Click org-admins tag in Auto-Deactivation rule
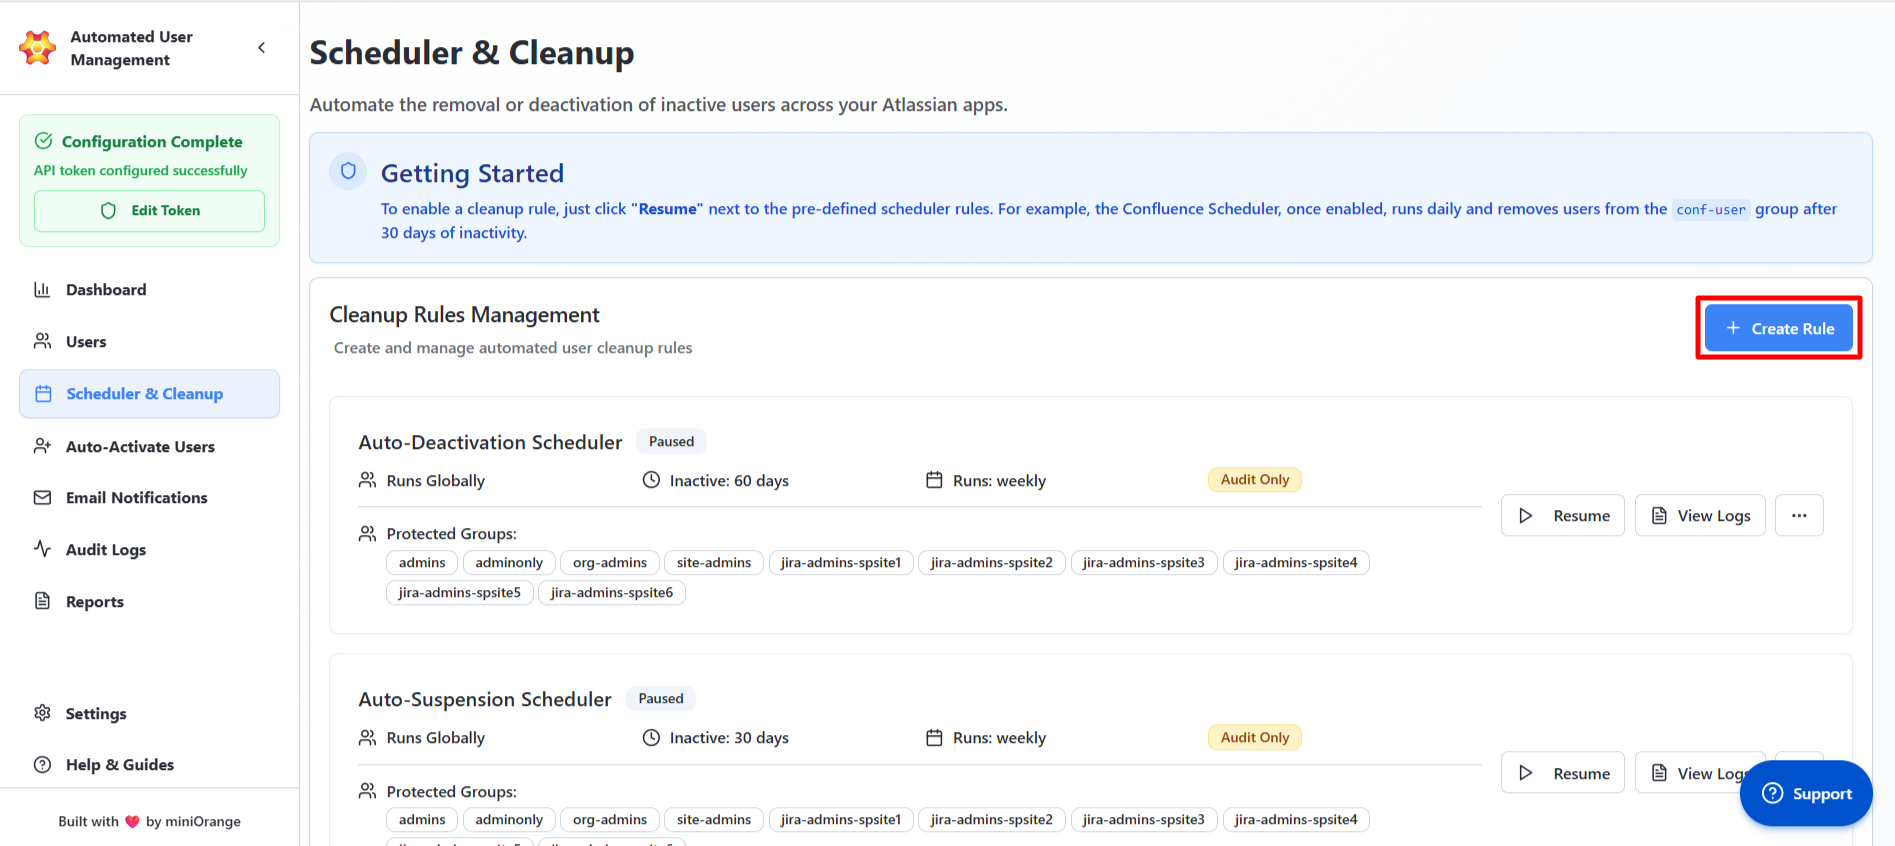Image resolution: width=1895 pixels, height=846 pixels. pyautogui.click(x=610, y=563)
